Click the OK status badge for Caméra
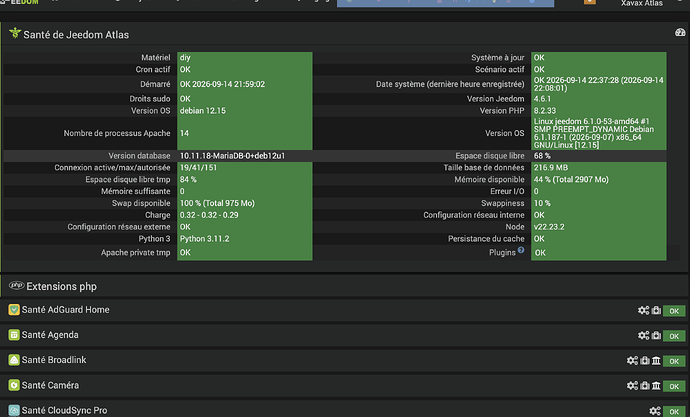 [674, 386]
